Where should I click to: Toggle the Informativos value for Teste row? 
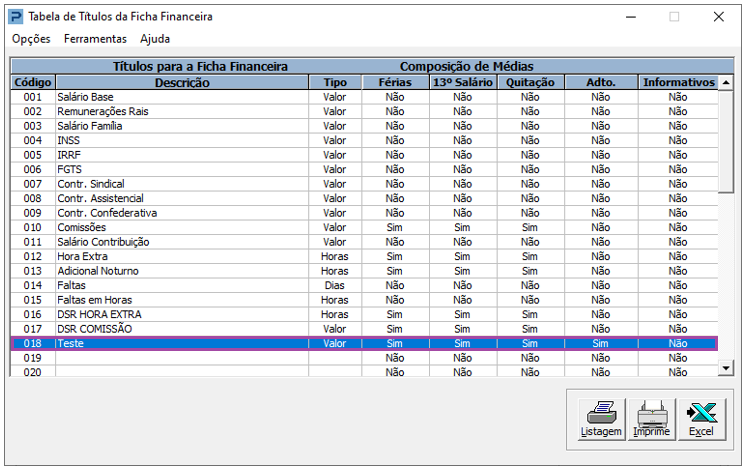point(678,343)
